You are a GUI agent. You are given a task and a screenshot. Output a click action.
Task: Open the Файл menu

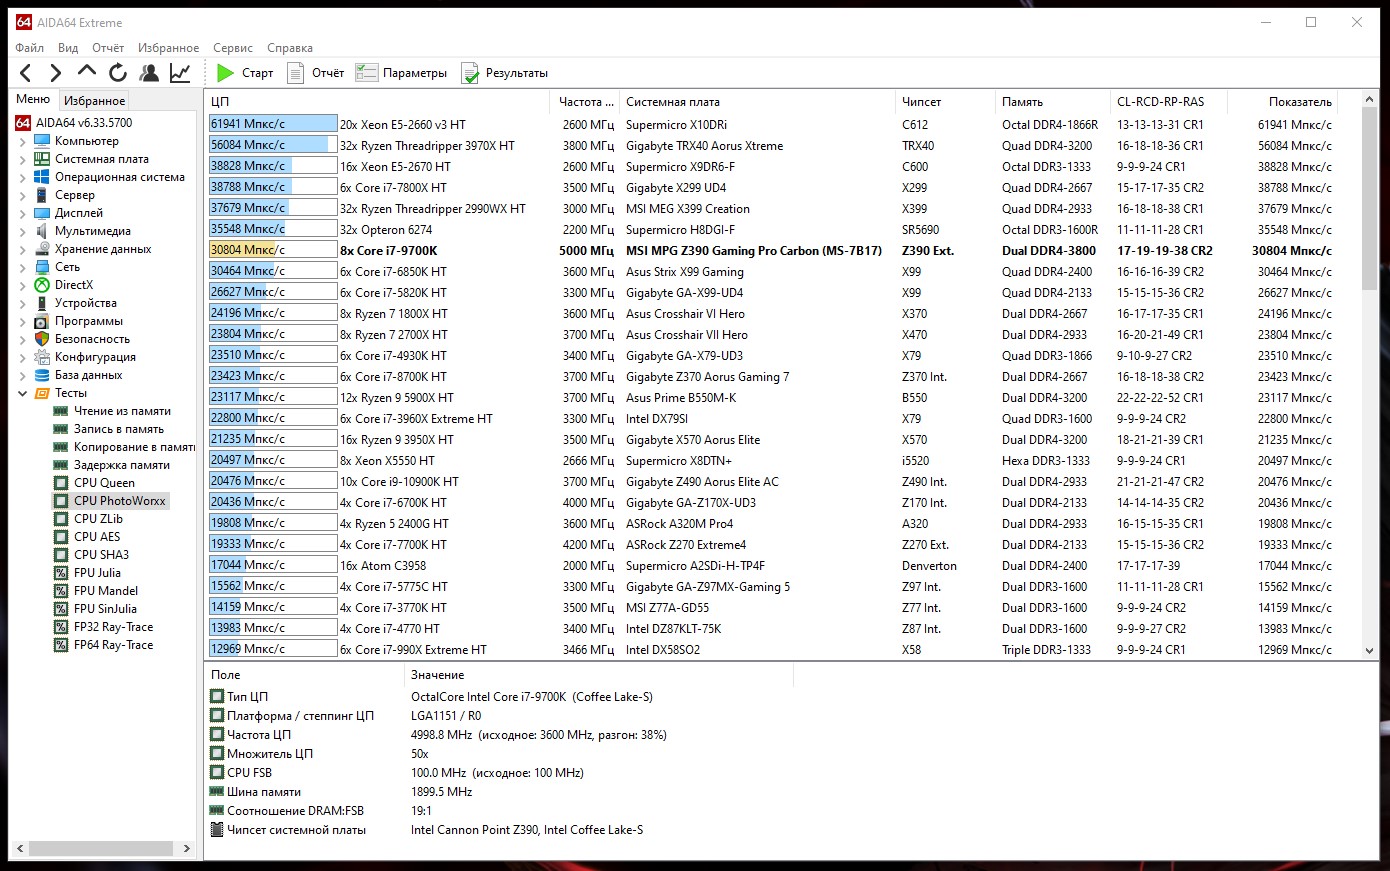(30, 48)
